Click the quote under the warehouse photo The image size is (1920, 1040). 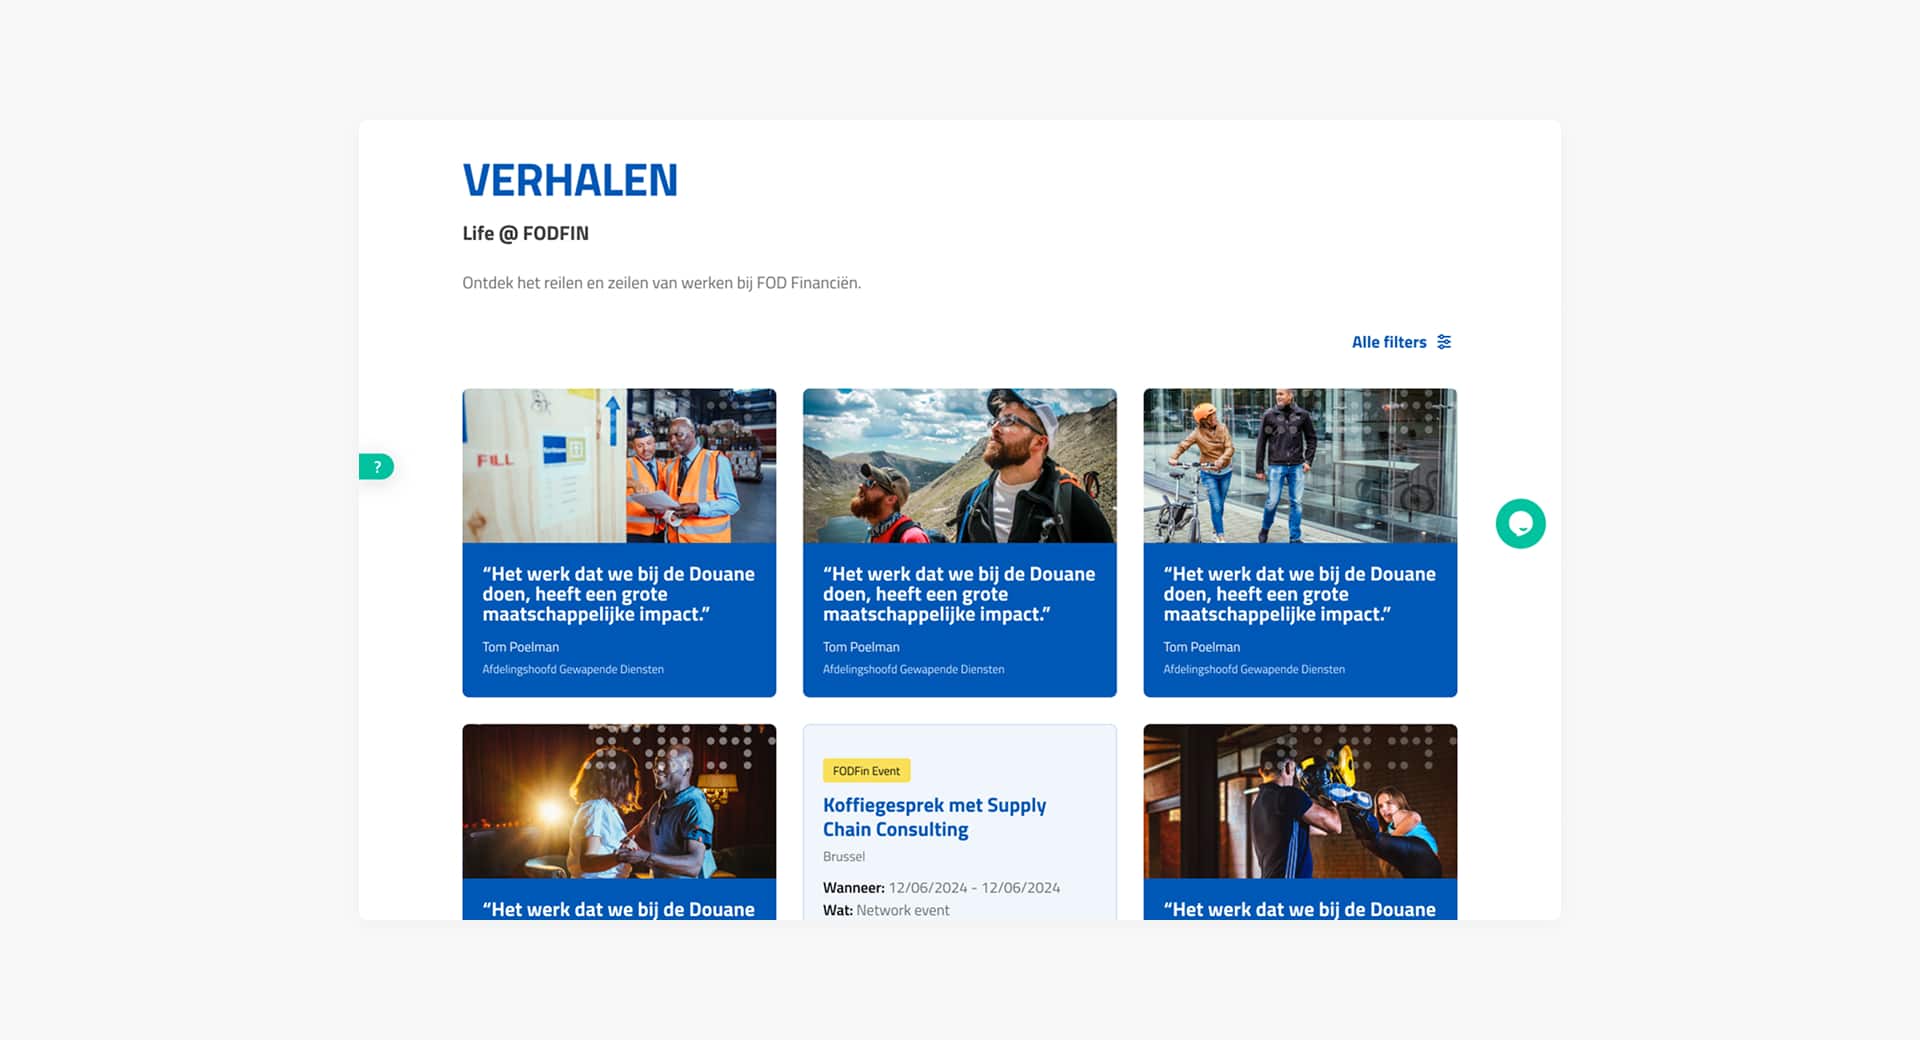(618, 594)
